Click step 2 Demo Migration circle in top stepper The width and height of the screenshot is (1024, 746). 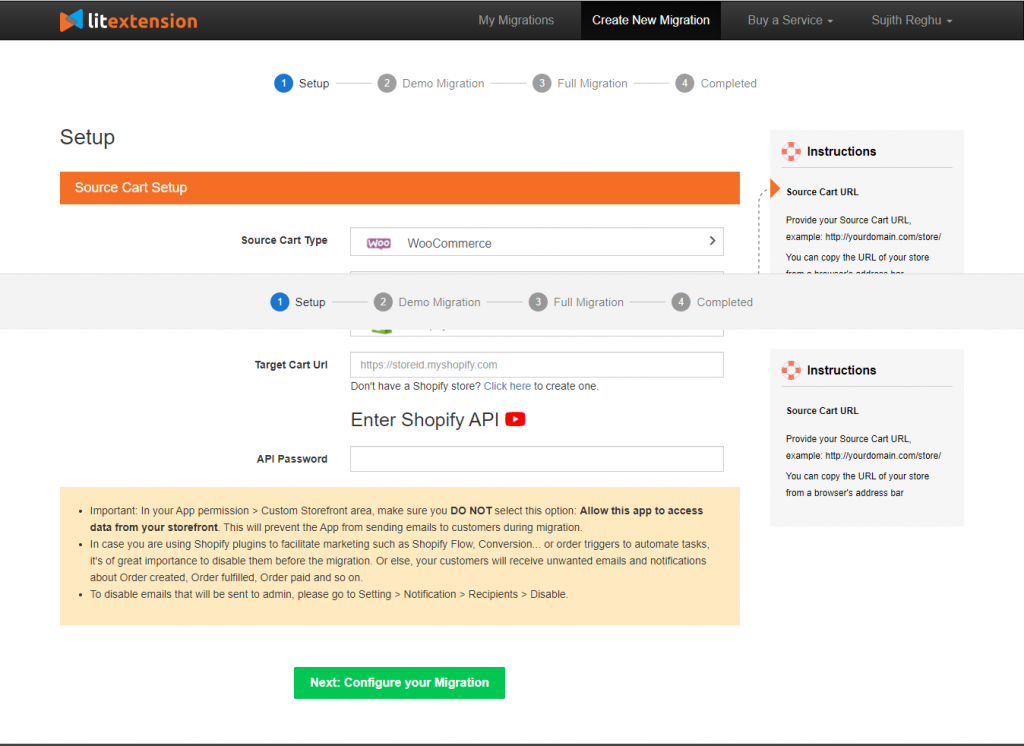point(387,84)
